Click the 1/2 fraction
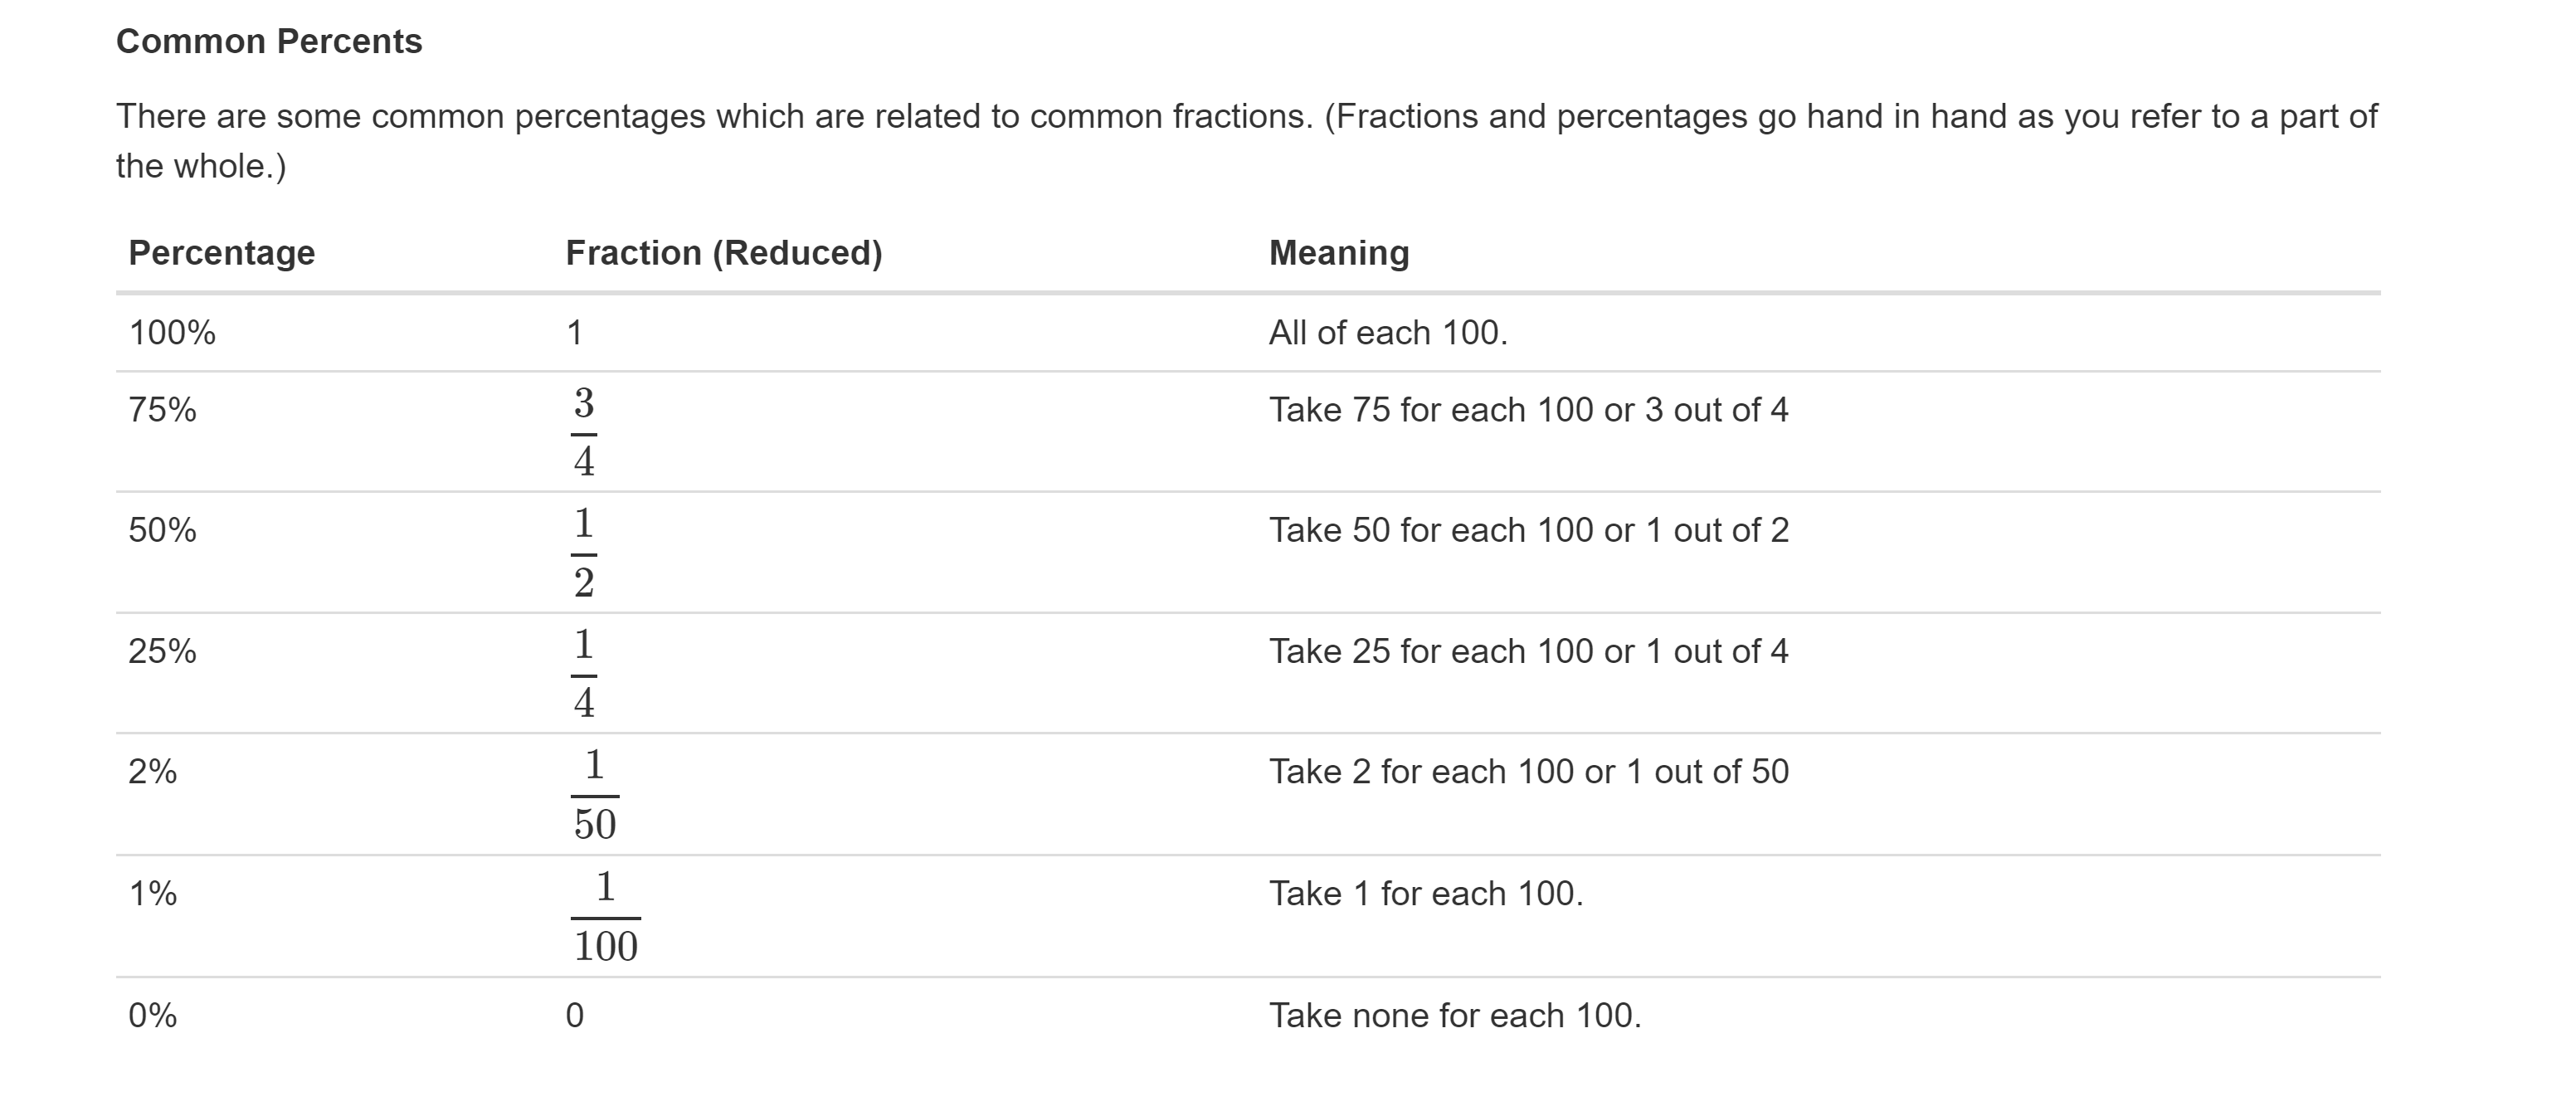Viewport: 2576px width, 1116px height. click(x=584, y=553)
